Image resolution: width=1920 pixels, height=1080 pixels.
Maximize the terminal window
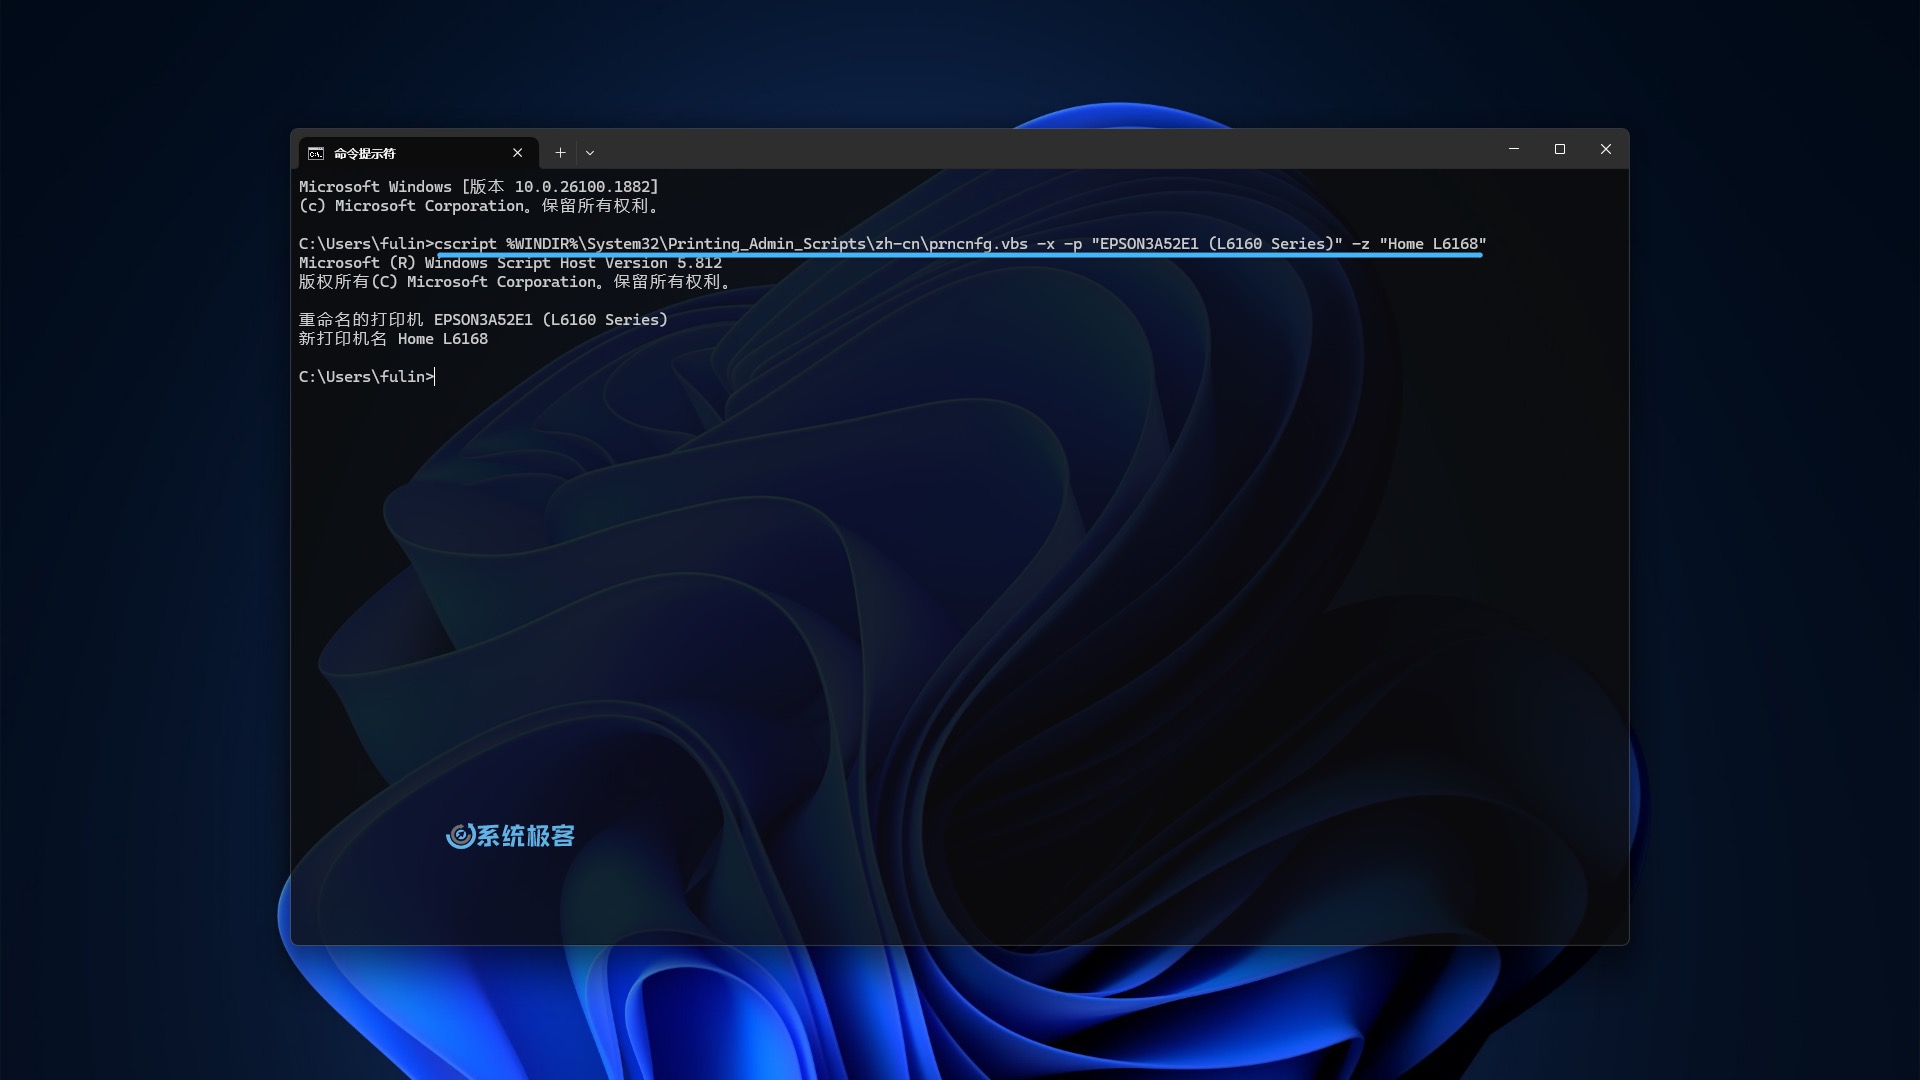1560,149
